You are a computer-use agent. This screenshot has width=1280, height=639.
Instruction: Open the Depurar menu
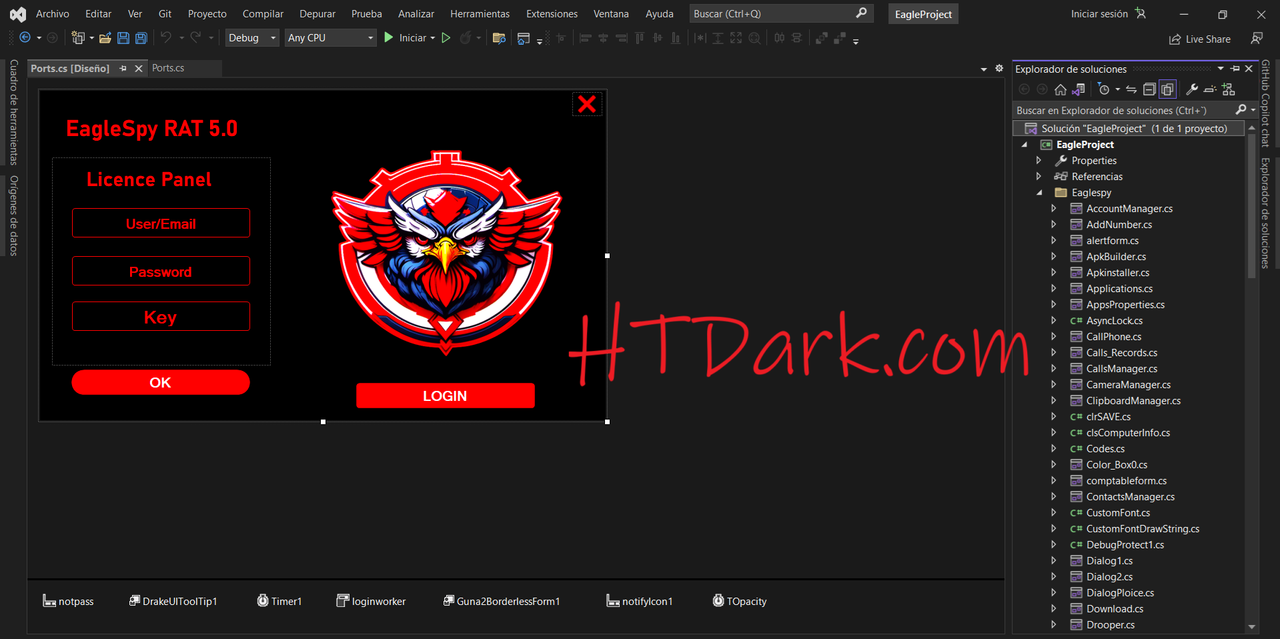coord(318,14)
